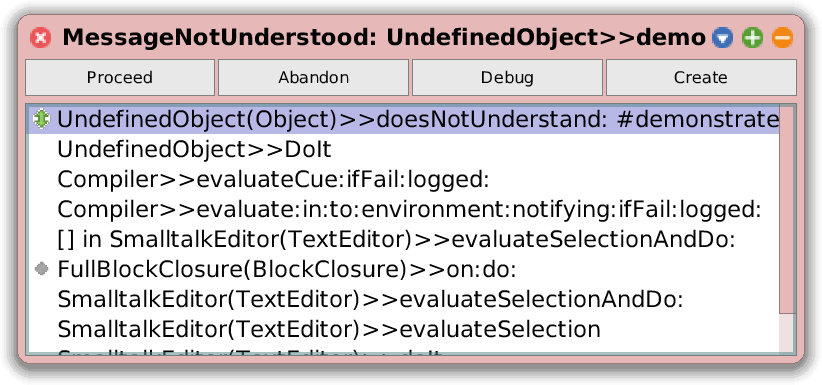The height and width of the screenshot is (385, 822).
Task: Click the green arrow icon beside doesNotUnderstand
Action: click(41, 120)
